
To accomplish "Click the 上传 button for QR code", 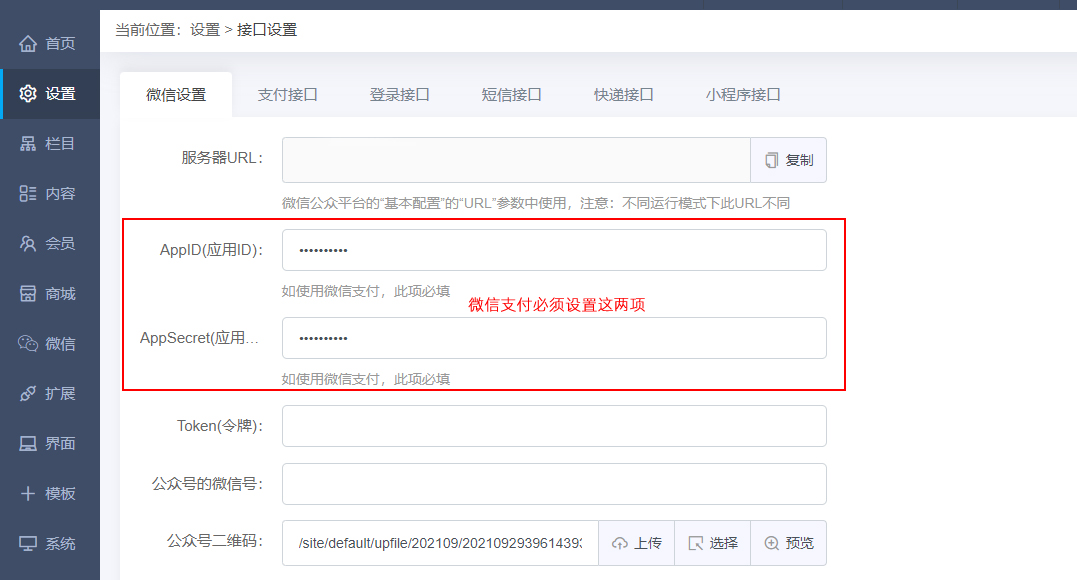I will (636, 543).
